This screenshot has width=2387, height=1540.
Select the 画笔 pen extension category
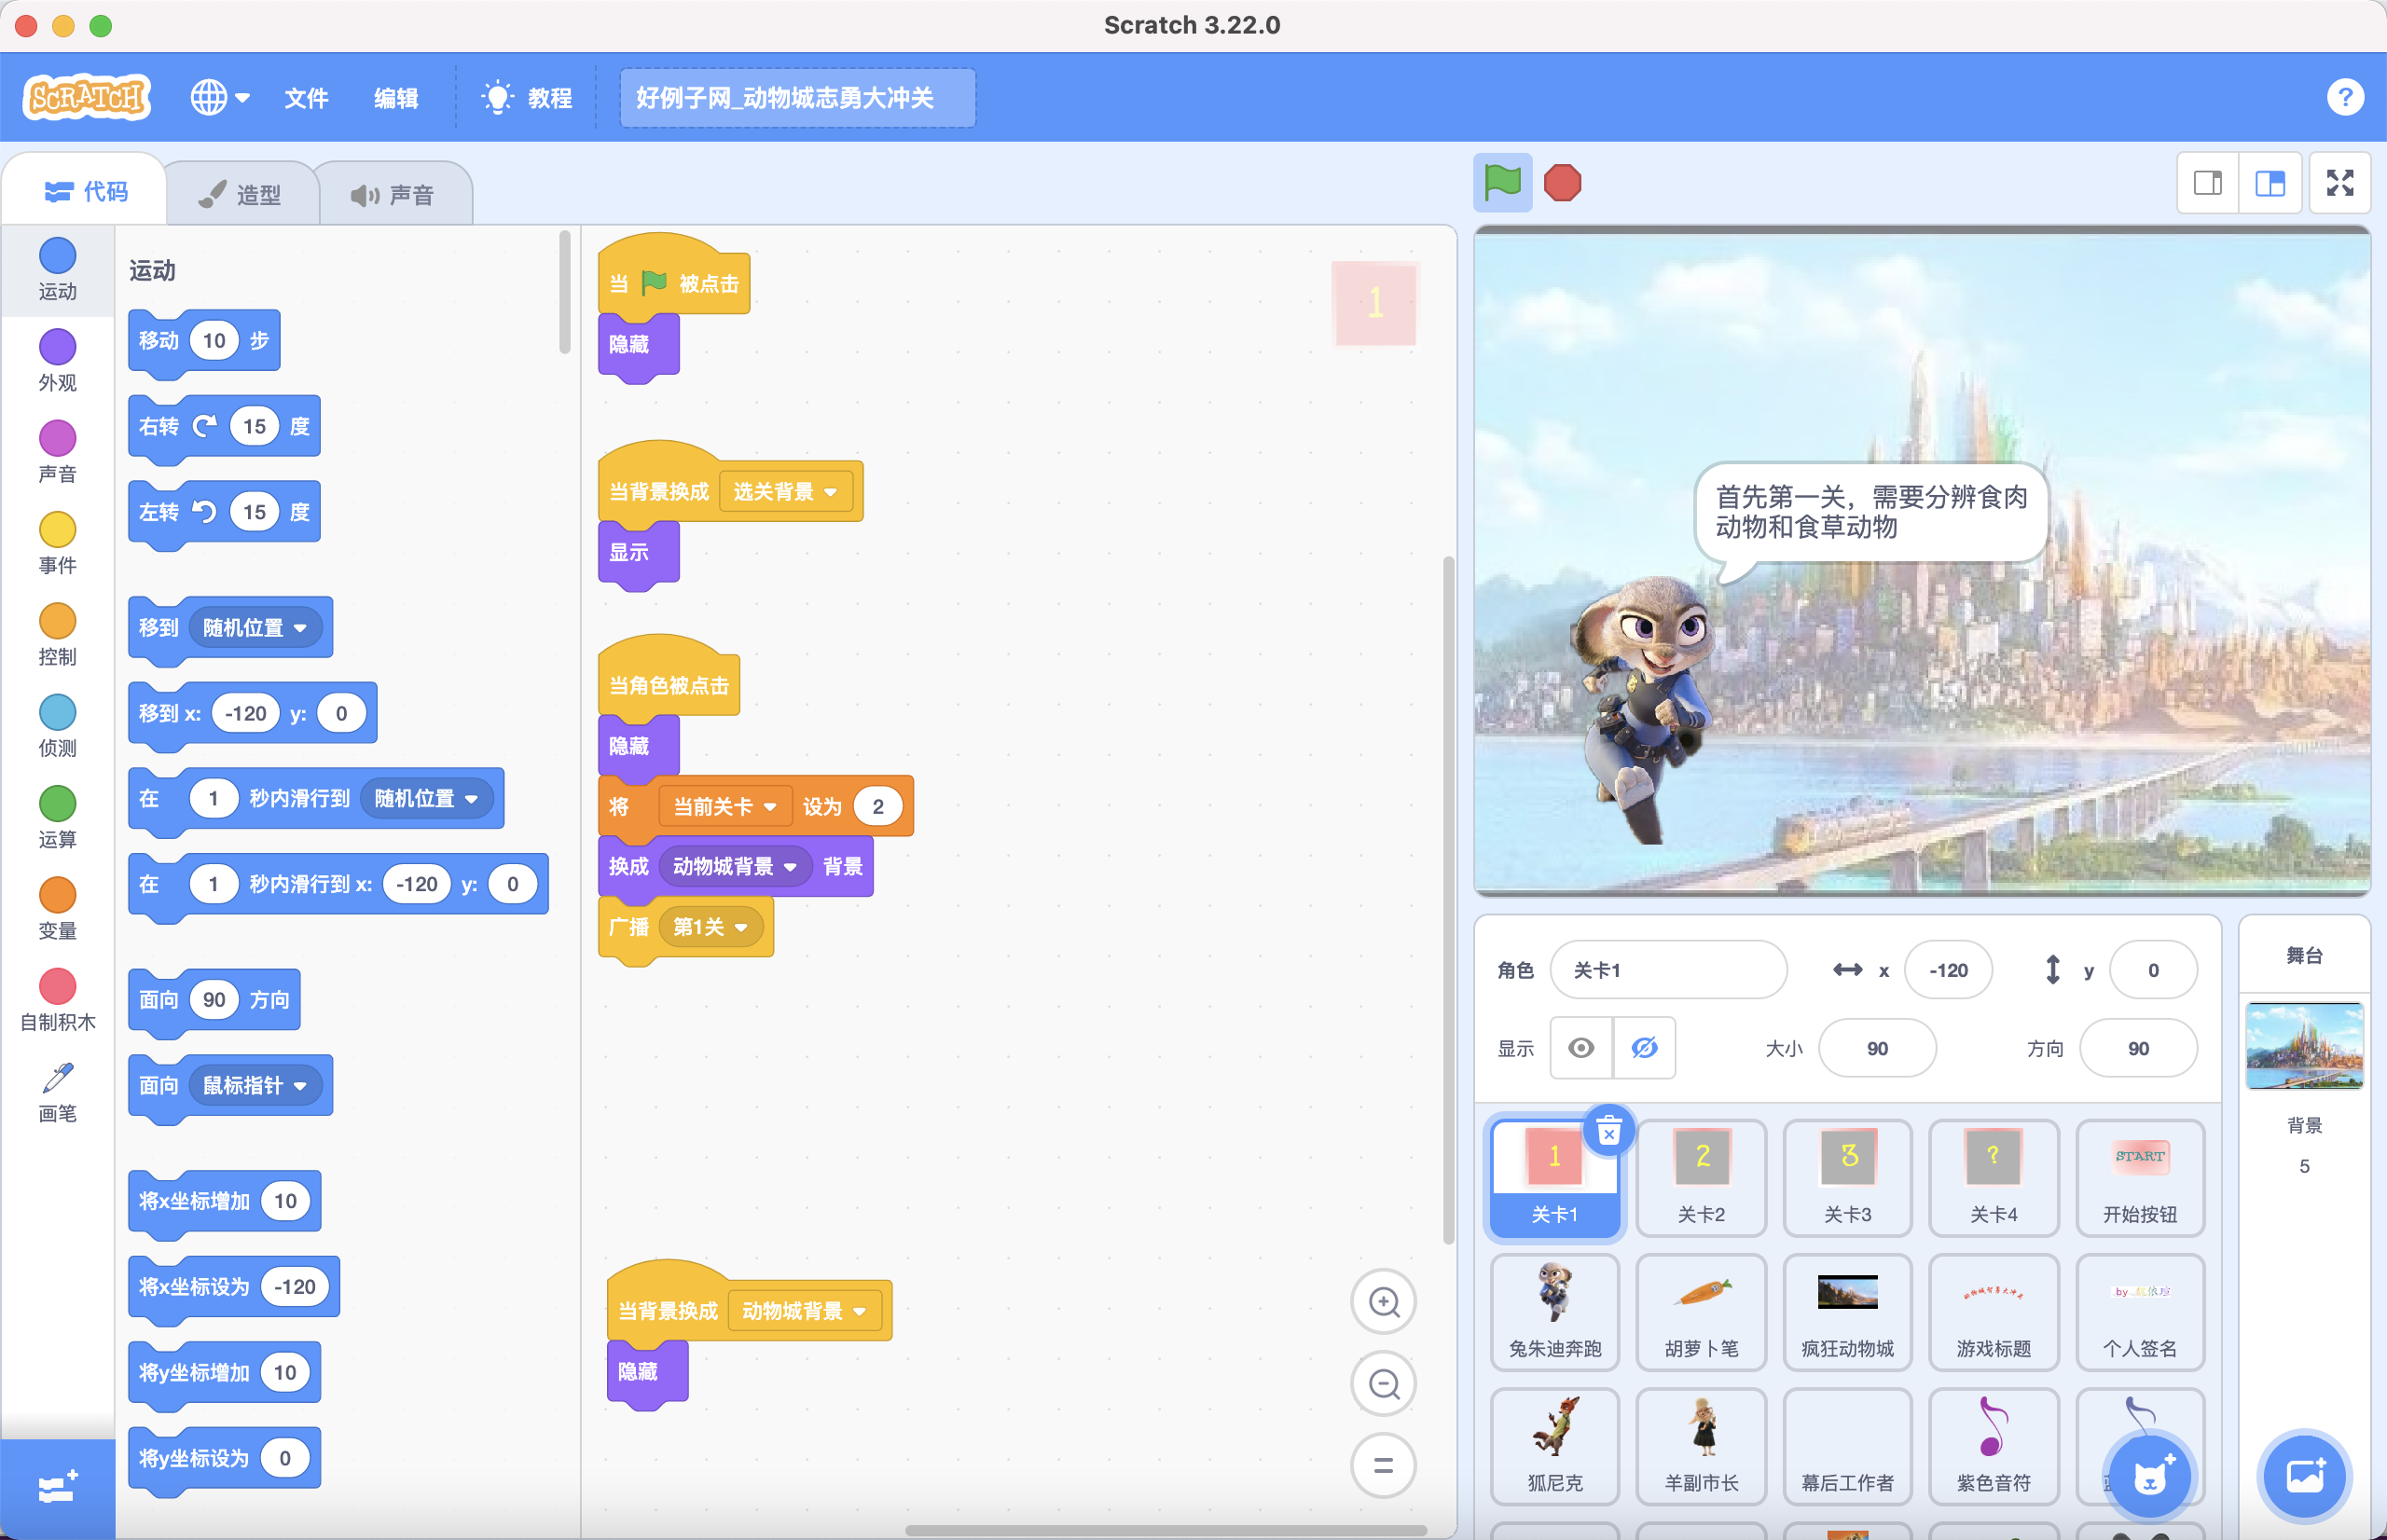pyautogui.click(x=57, y=1092)
